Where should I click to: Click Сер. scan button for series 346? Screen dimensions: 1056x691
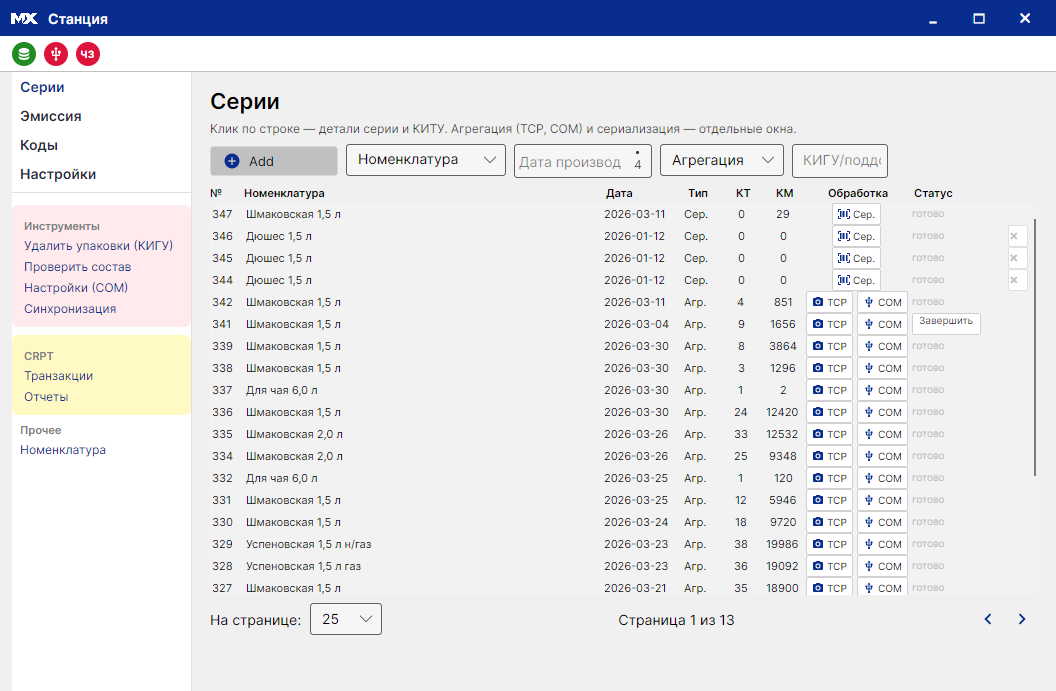pos(856,236)
